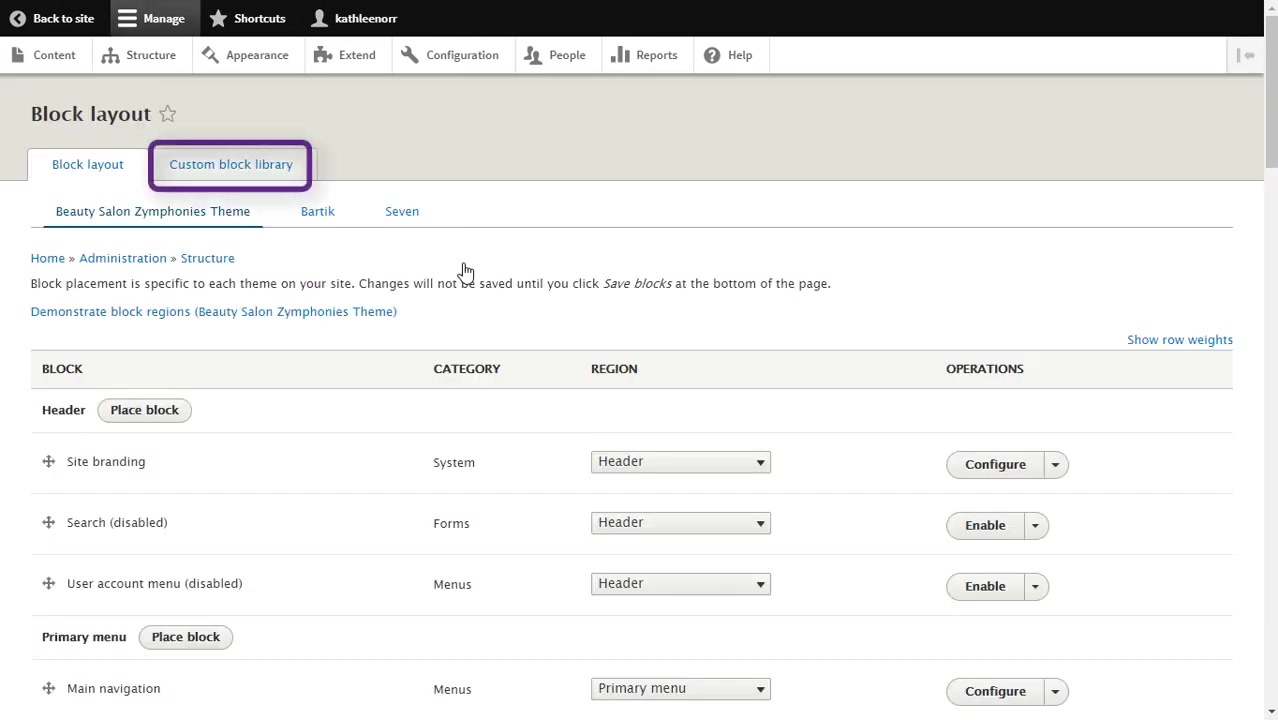Click the People admin icon
Viewport: 1278px width, 720px height.
pyautogui.click(x=533, y=55)
